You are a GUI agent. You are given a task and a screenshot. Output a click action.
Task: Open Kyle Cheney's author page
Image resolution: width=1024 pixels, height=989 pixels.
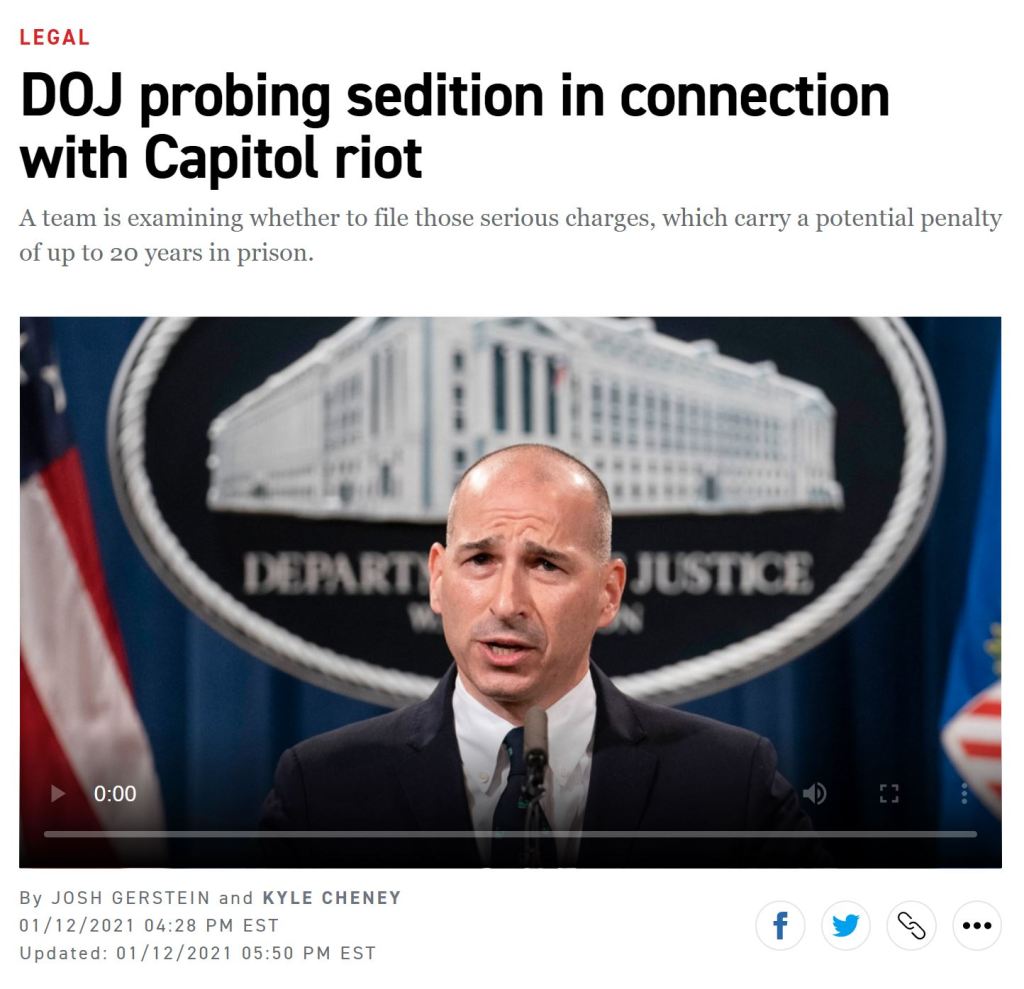[x=331, y=898]
